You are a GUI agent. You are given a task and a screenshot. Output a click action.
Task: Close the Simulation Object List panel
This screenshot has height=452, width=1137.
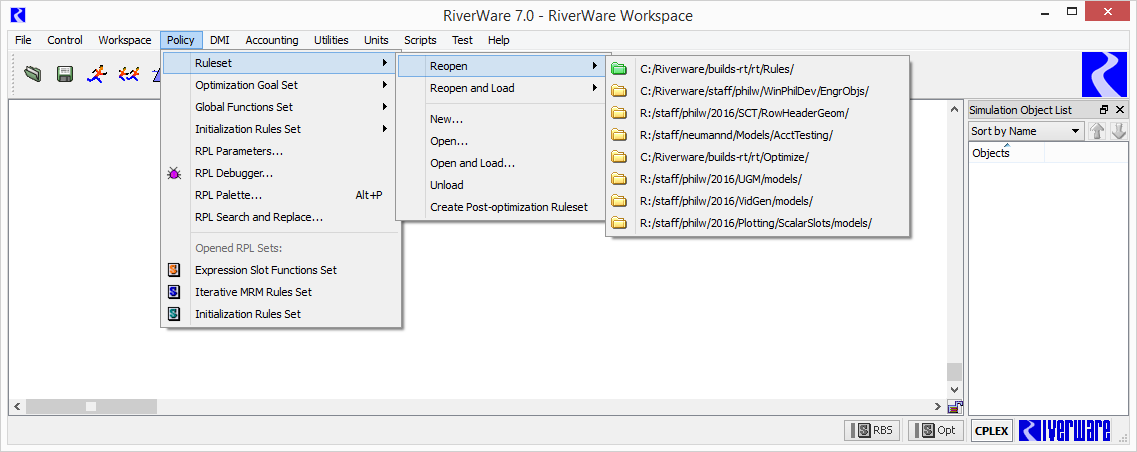pos(1120,110)
